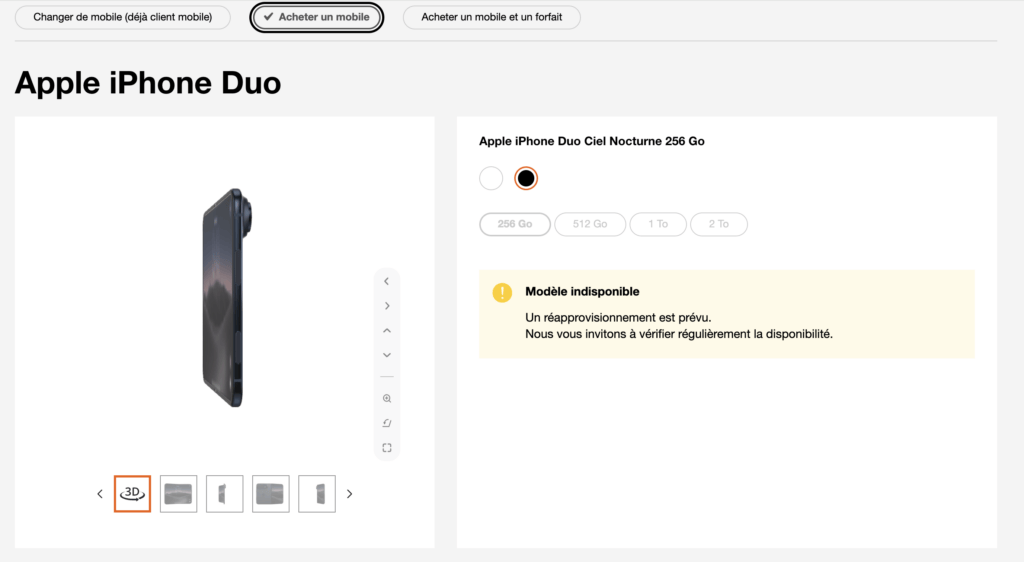The height and width of the screenshot is (562, 1024).
Task: Choose the black Ciel Nocturne swatch
Action: click(x=526, y=178)
